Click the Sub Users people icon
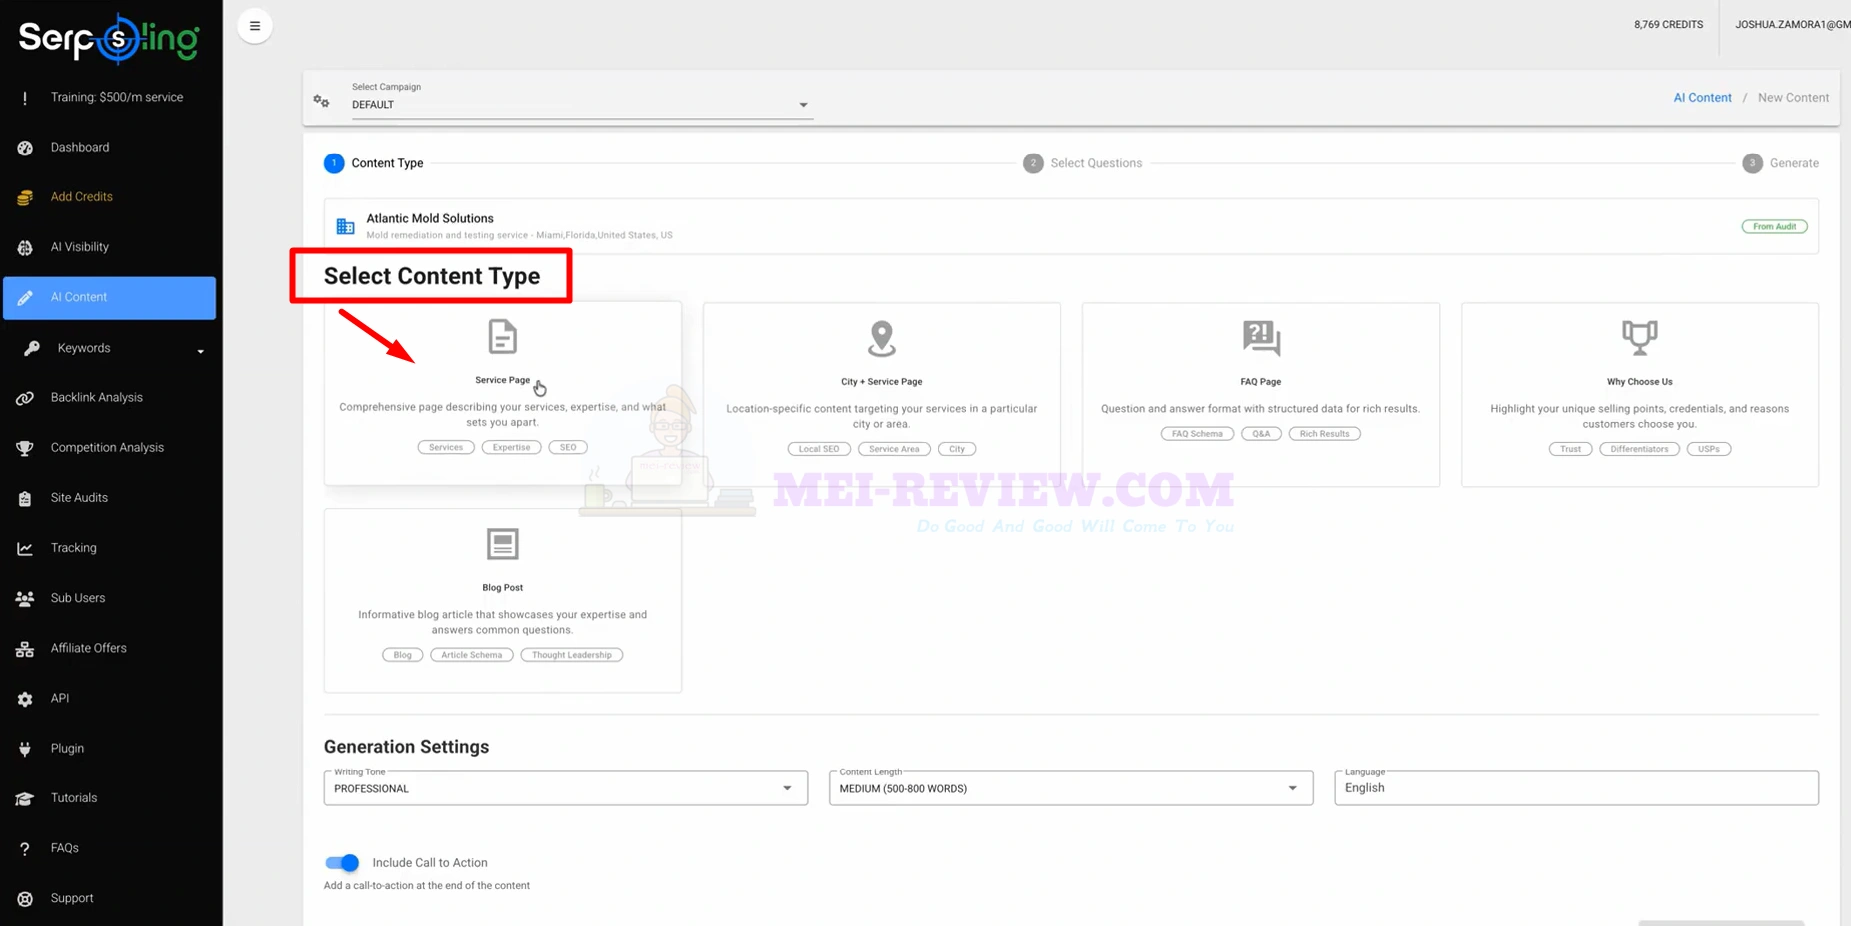Screen dimensions: 1851x926 click(x=25, y=598)
